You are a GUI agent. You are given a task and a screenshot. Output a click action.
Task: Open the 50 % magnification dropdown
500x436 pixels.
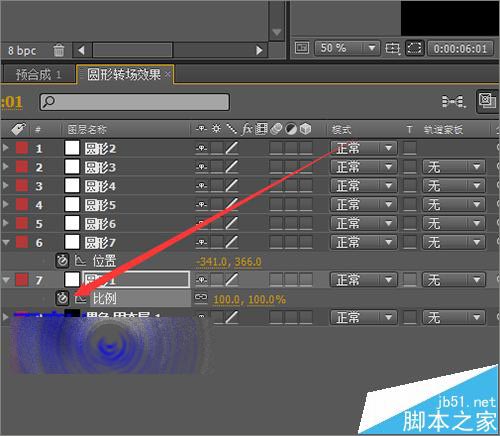coord(347,48)
